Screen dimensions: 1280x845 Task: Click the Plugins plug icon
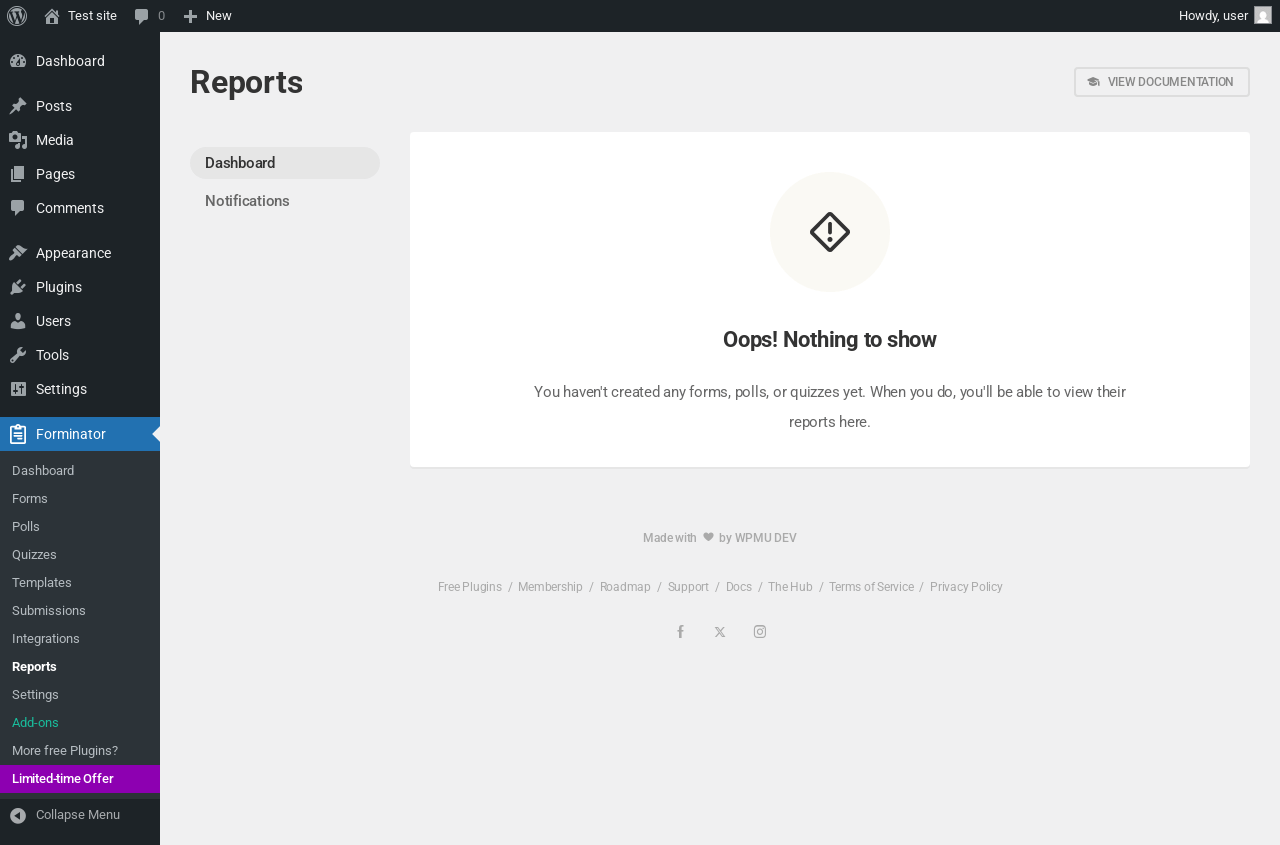[x=18, y=287]
